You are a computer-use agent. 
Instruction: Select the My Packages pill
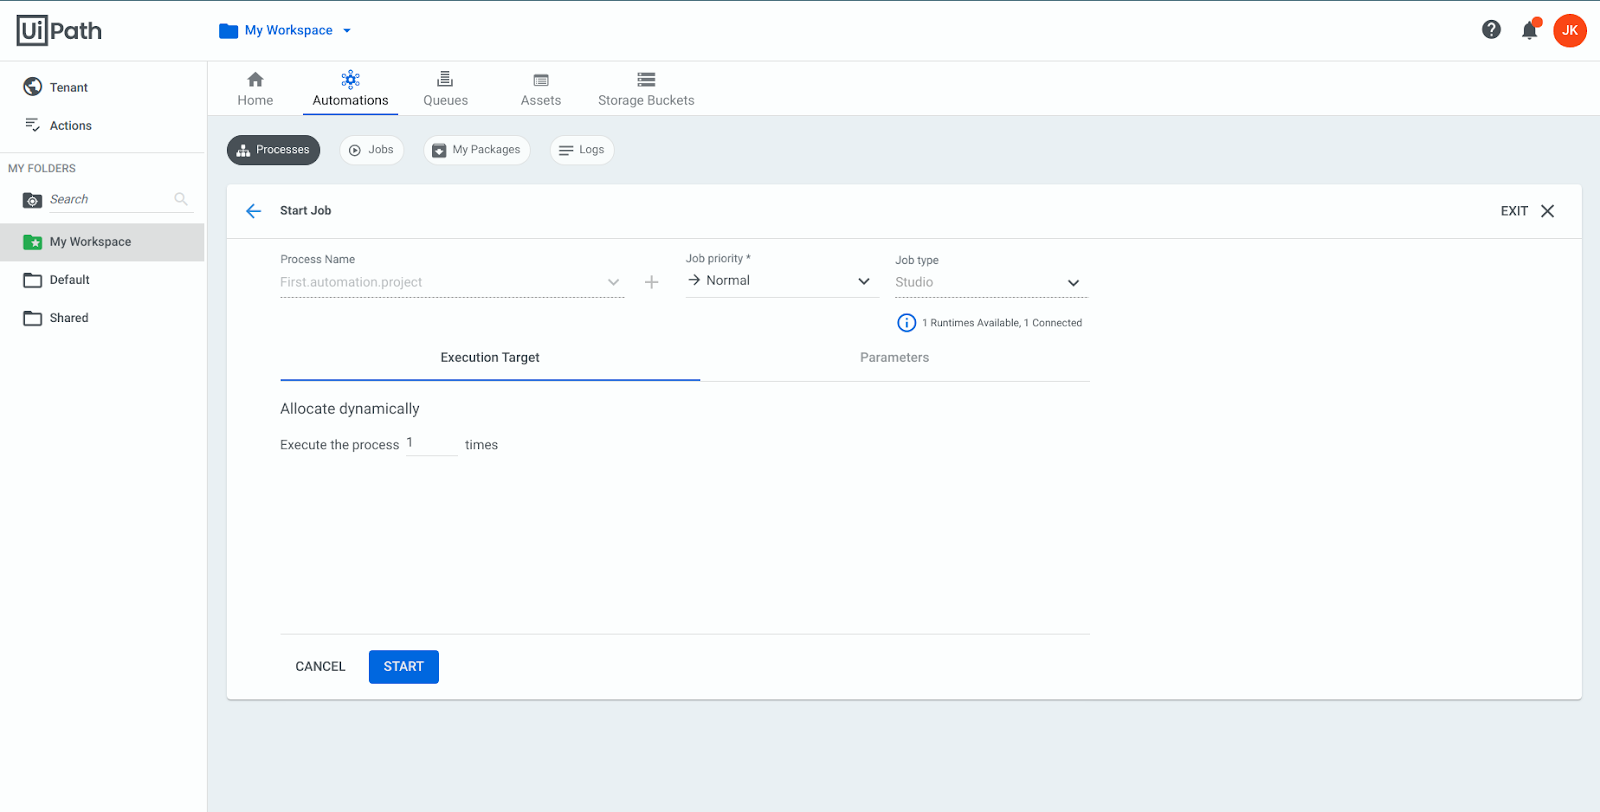[x=477, y=150]
